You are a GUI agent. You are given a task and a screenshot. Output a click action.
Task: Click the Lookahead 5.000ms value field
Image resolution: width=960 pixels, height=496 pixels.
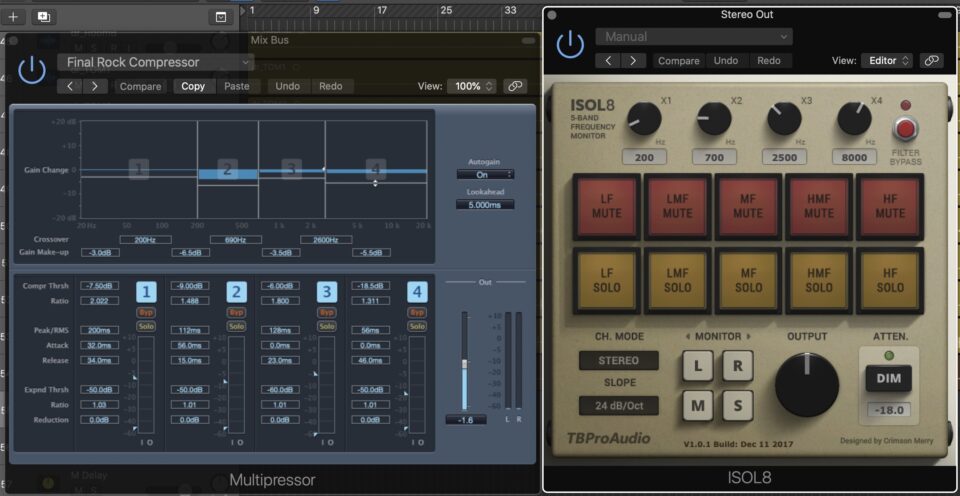click(x=485, y=205)
